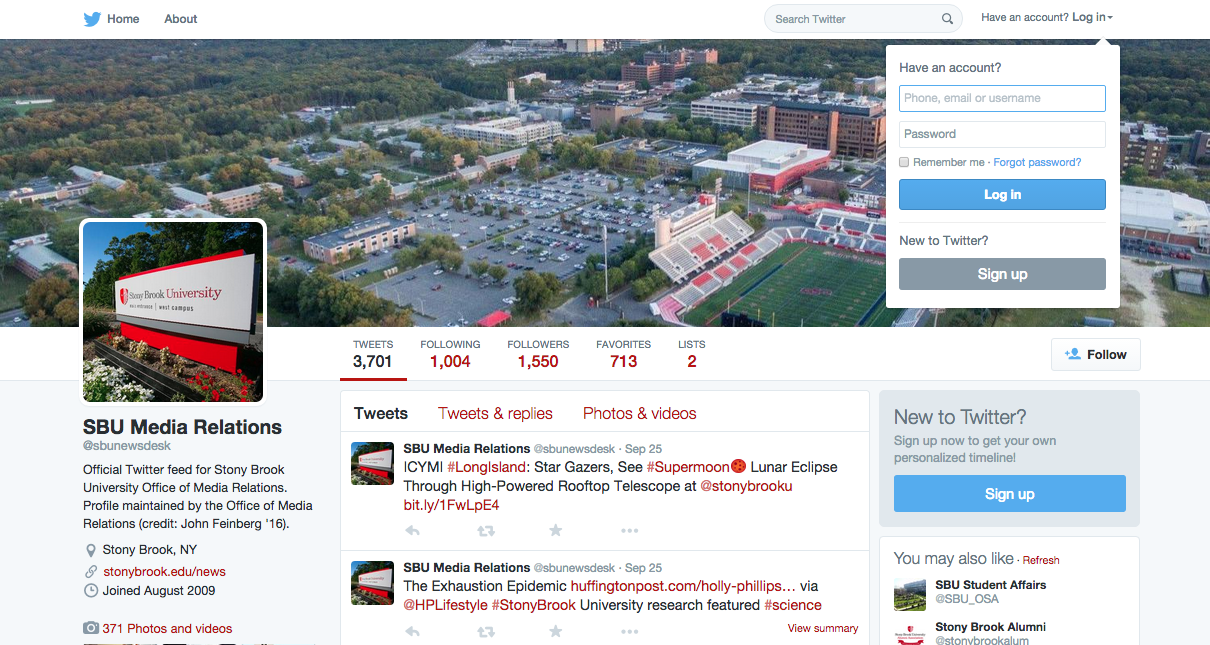Open SBU Student Affairs suggested profile name

pyautogui.click(x=991, y=585)
